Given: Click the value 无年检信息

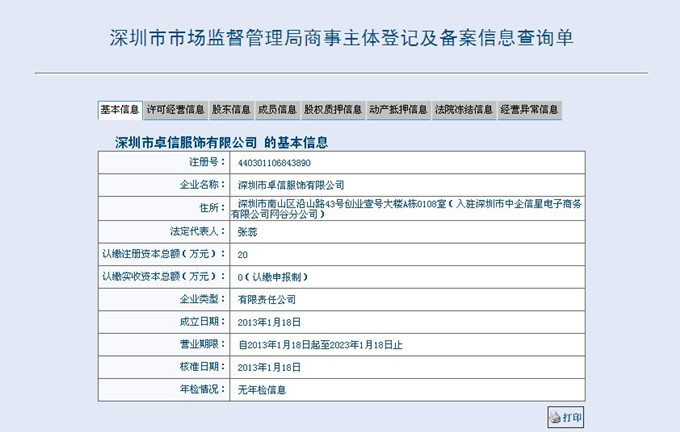Looking at the screenshot, I should click(x=262, y=390).
